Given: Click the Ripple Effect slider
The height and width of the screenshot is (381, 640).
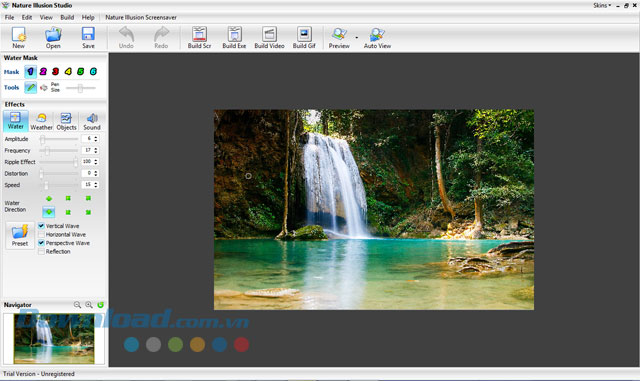Looking at the screenshot, I should click(59, 162).
